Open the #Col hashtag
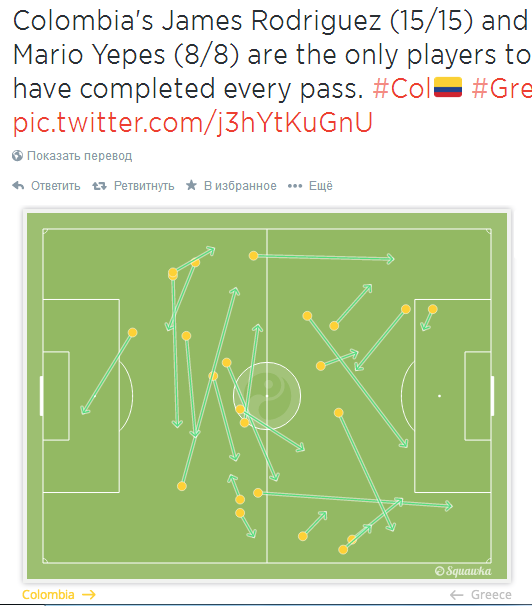The width and height of the screenshot is (532, 606). tap(402, 89)
